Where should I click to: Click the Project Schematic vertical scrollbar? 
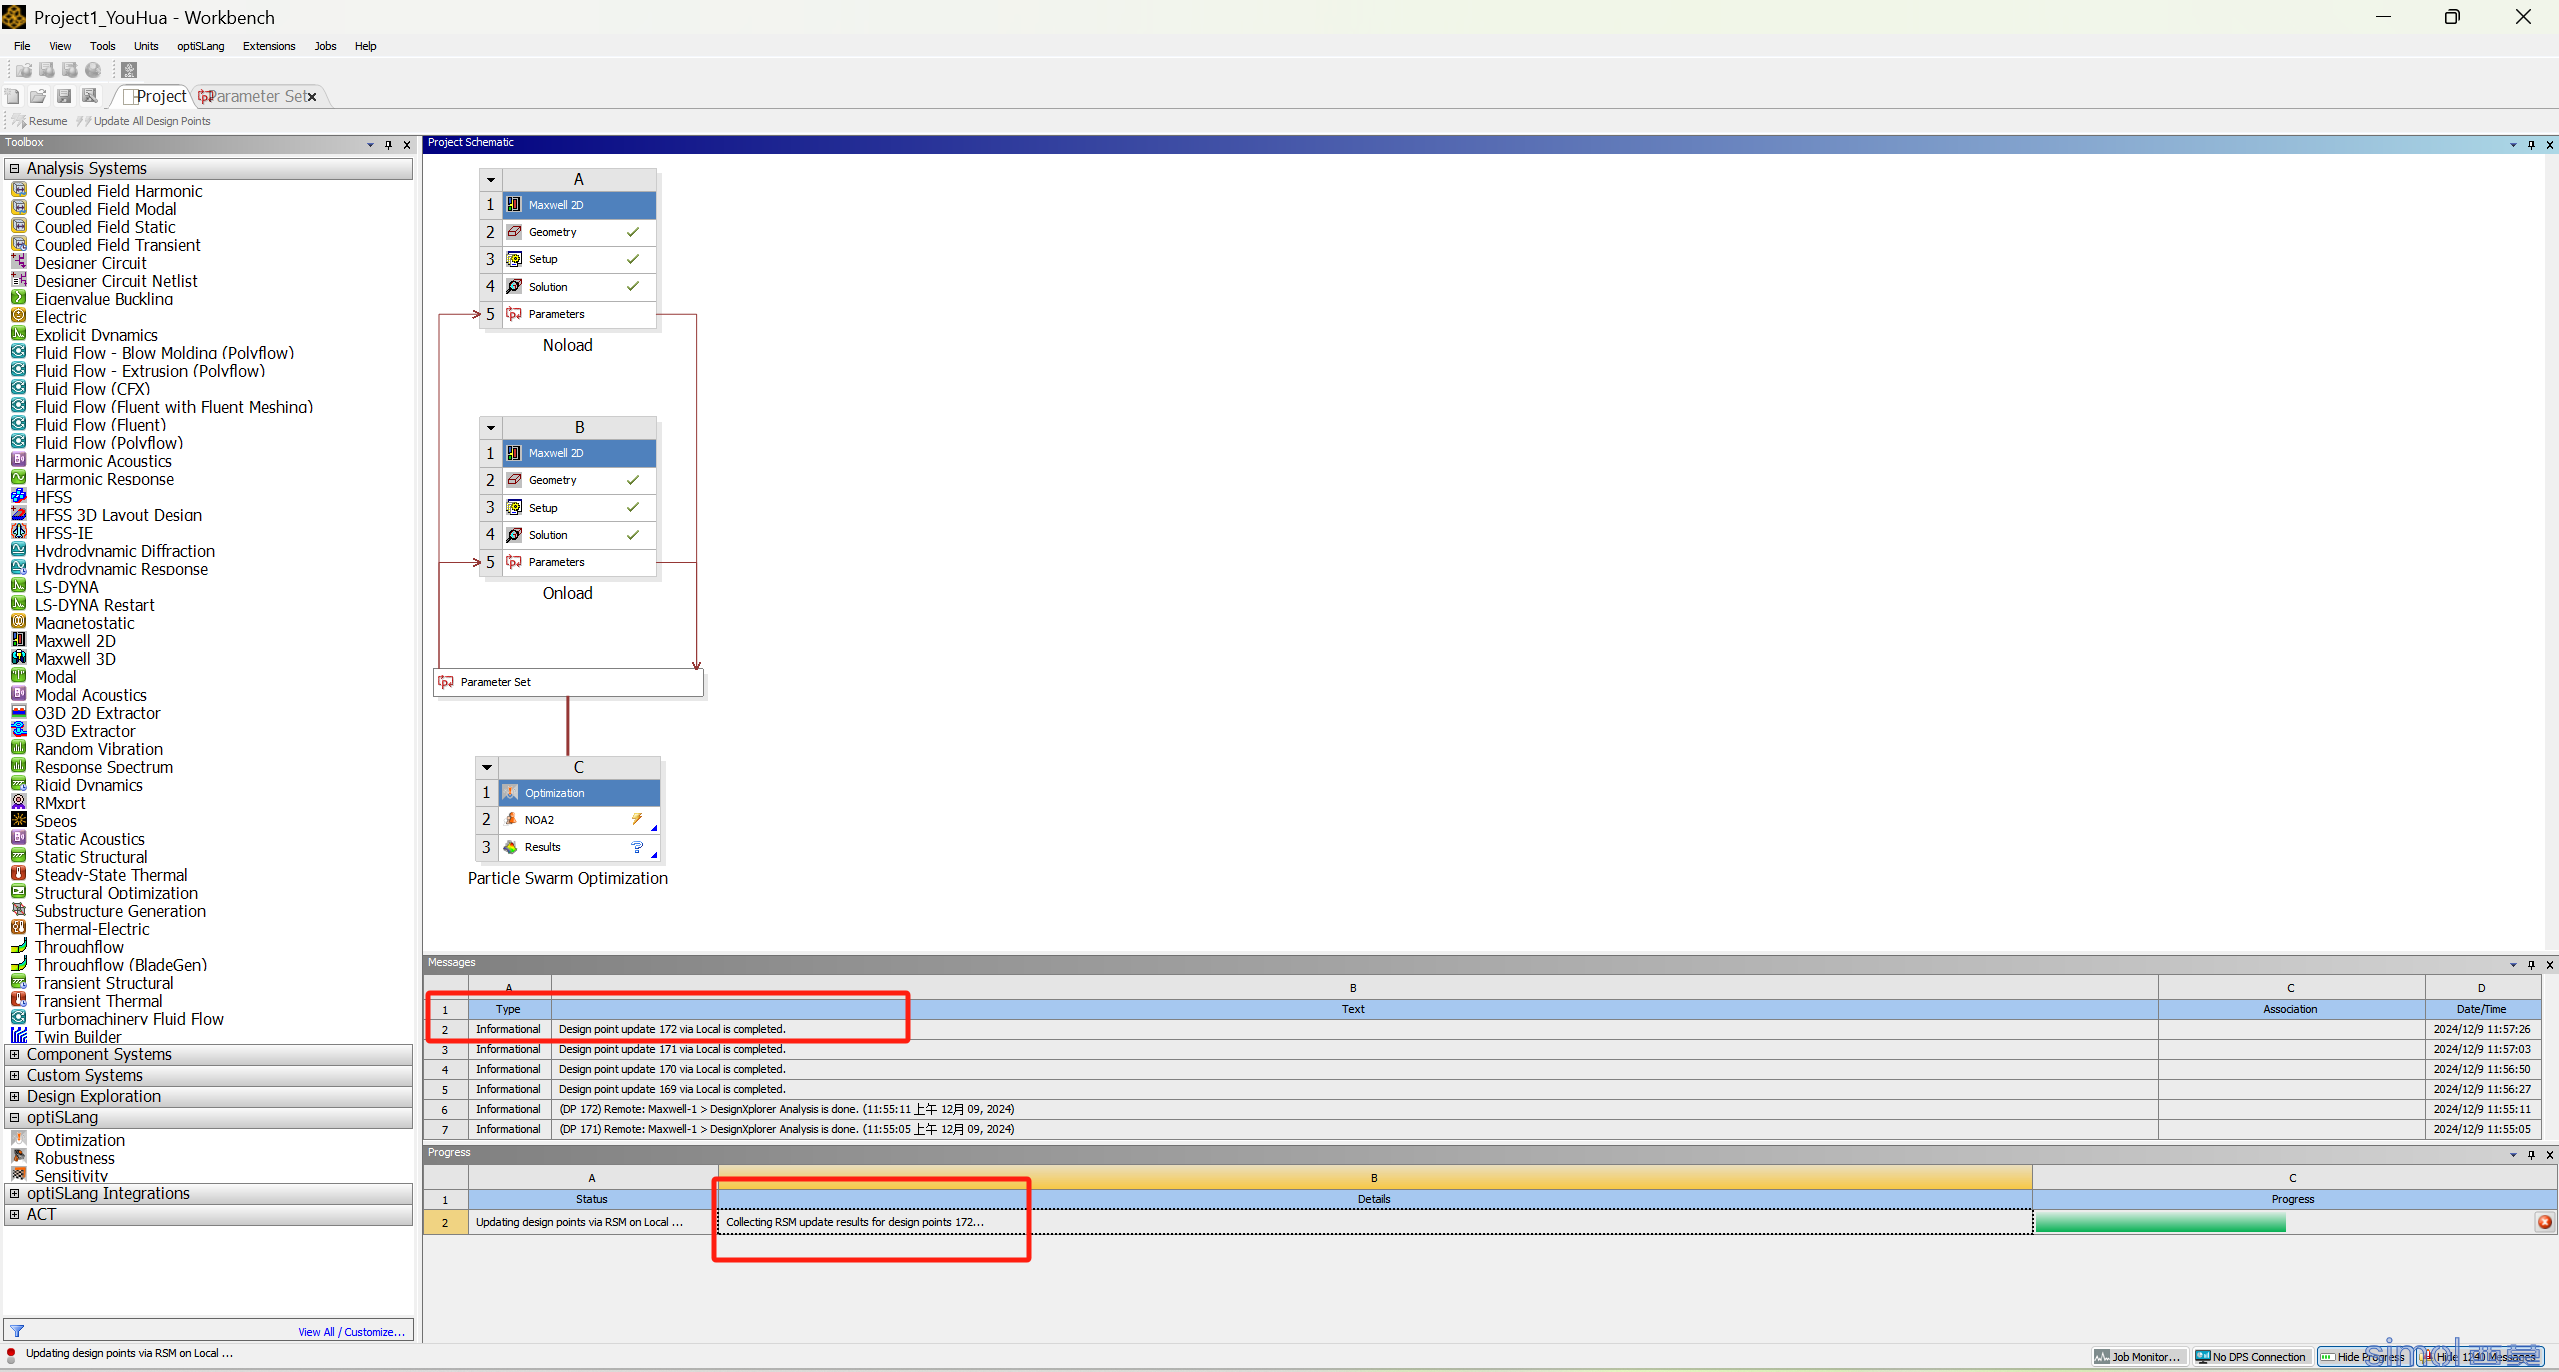tap(2551, 550)
